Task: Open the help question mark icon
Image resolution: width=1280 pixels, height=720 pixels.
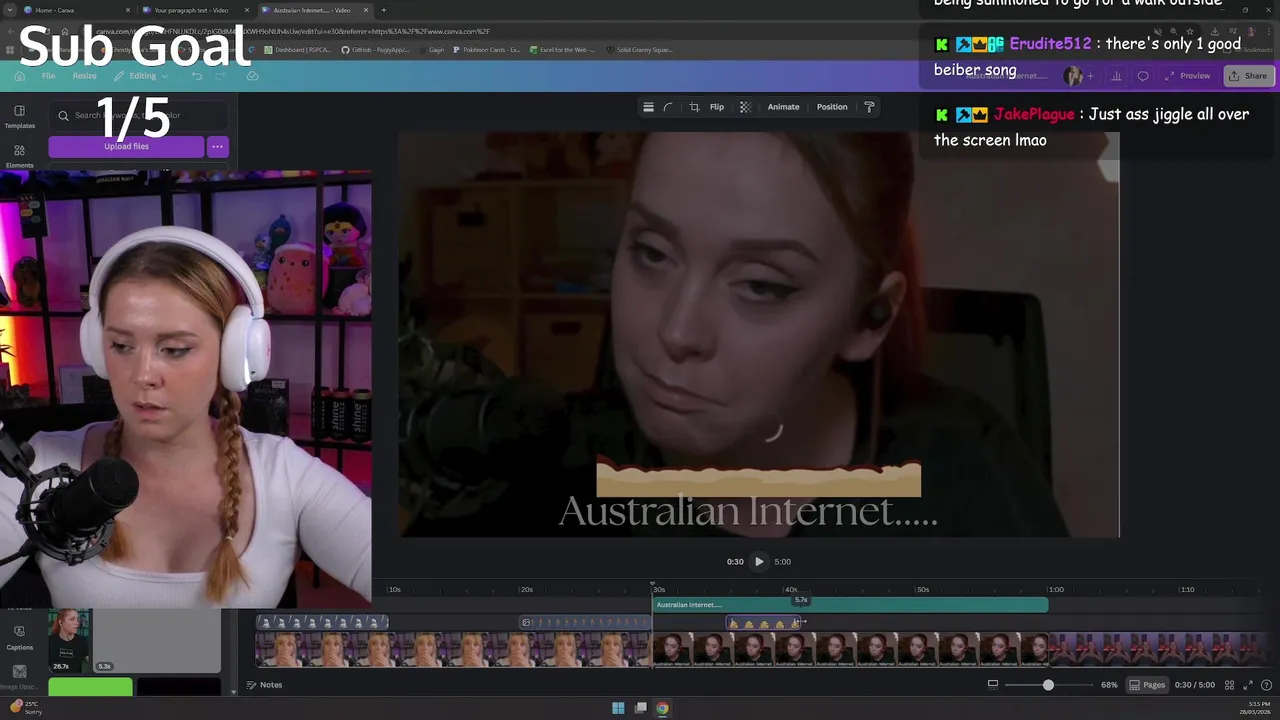Action: 1267,685
